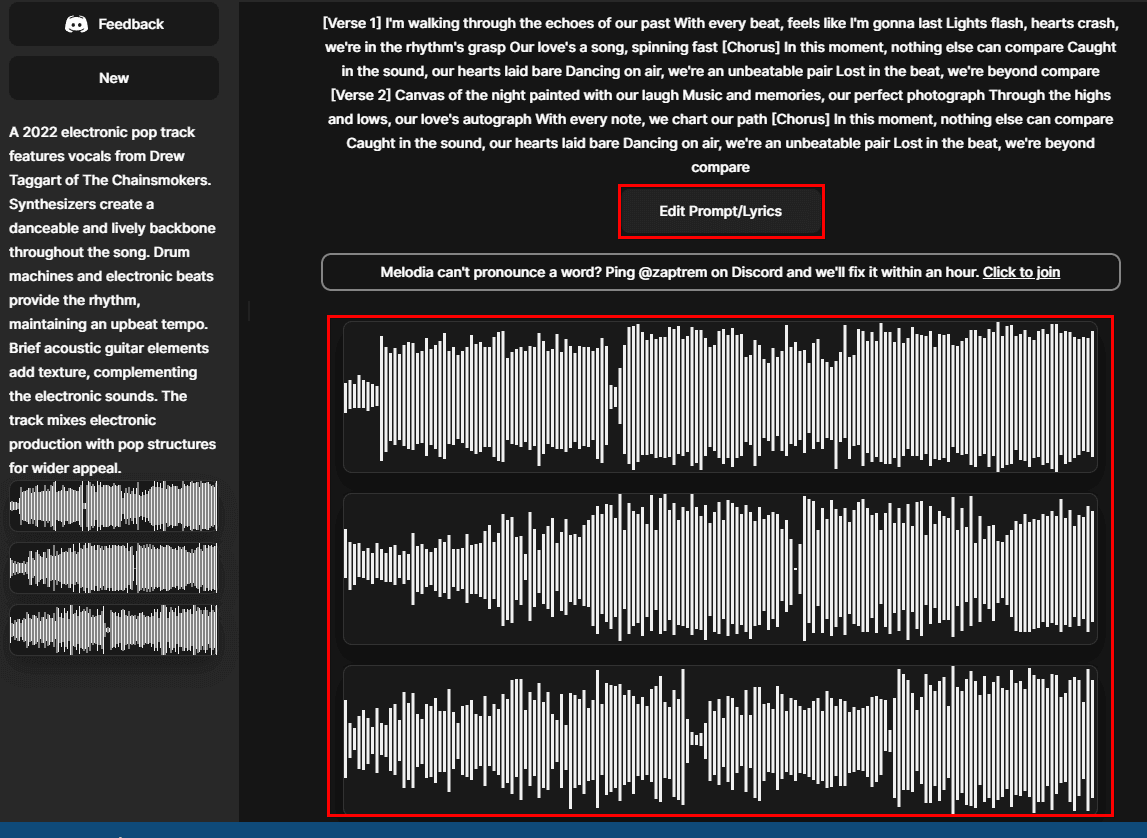
Task: Select the second sidebar waveform thumbnail
Action: coord(114,567)
